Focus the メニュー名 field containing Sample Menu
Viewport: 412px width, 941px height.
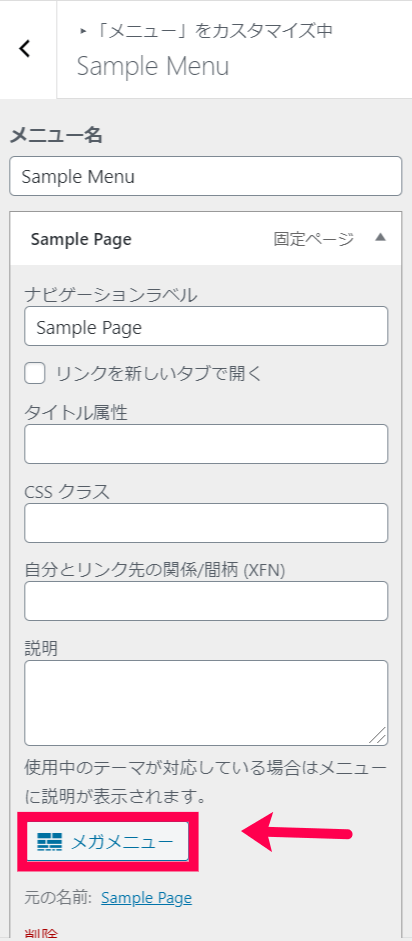click(206, 176)
